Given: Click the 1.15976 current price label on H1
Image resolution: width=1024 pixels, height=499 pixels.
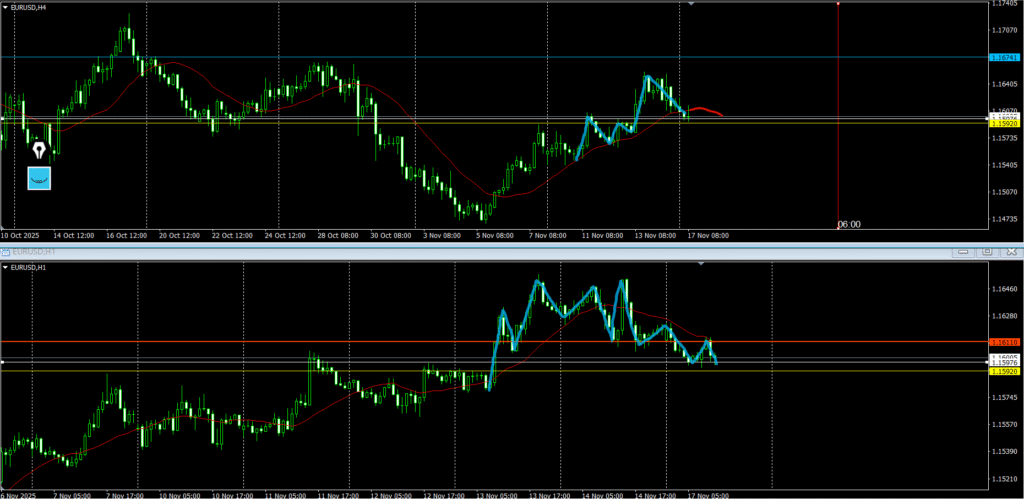Looking at the screenshot, I should tap(1002, 362).
